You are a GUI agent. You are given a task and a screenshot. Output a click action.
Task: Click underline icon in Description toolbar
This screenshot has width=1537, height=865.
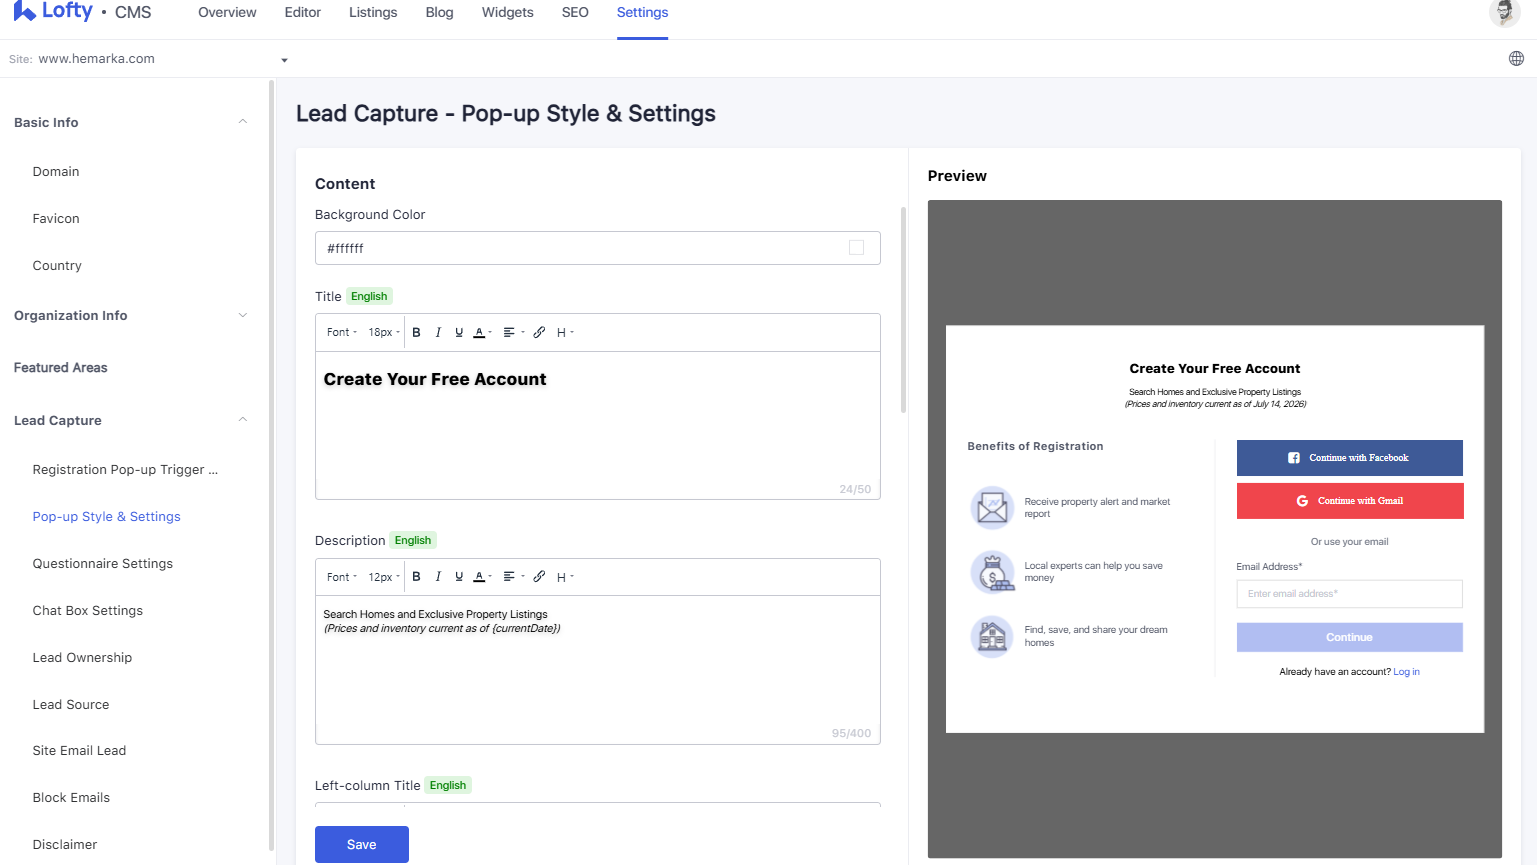pyautogui.click(x=459, y=577)
